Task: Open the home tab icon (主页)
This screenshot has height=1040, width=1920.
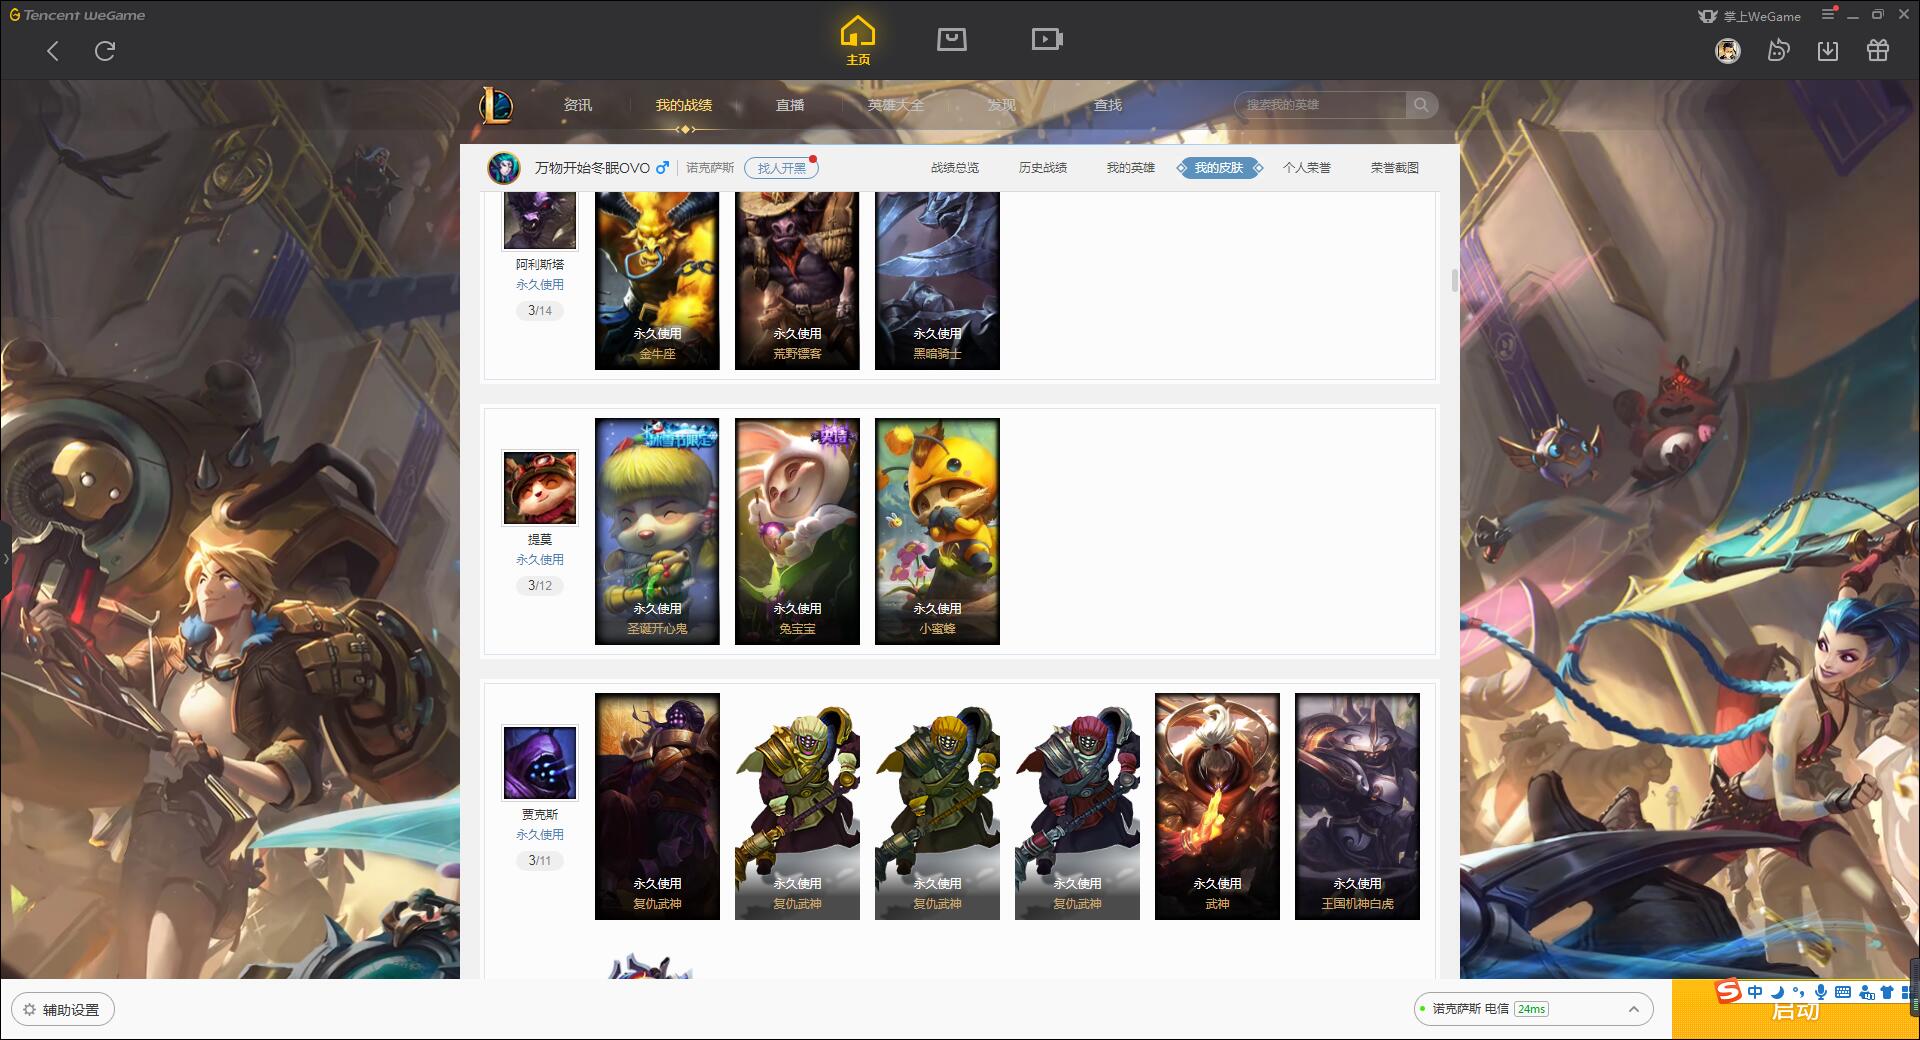Action: pyautogui.click(x=858, y=41)
